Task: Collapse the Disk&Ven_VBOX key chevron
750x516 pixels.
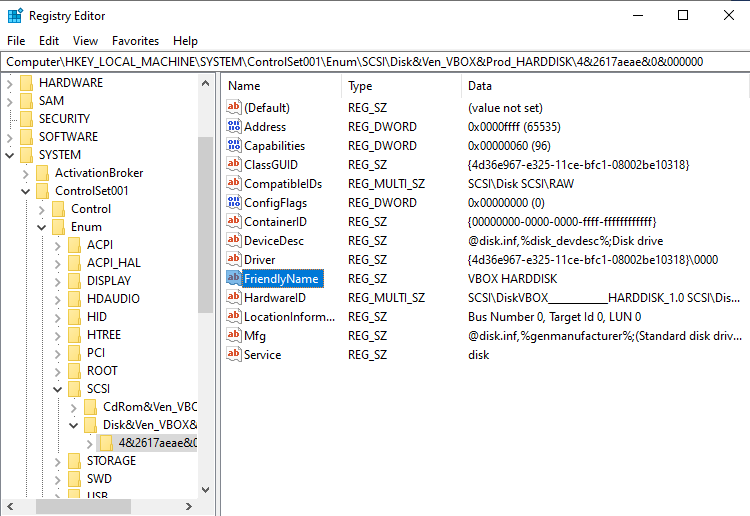Action: (x=73, y=425)
